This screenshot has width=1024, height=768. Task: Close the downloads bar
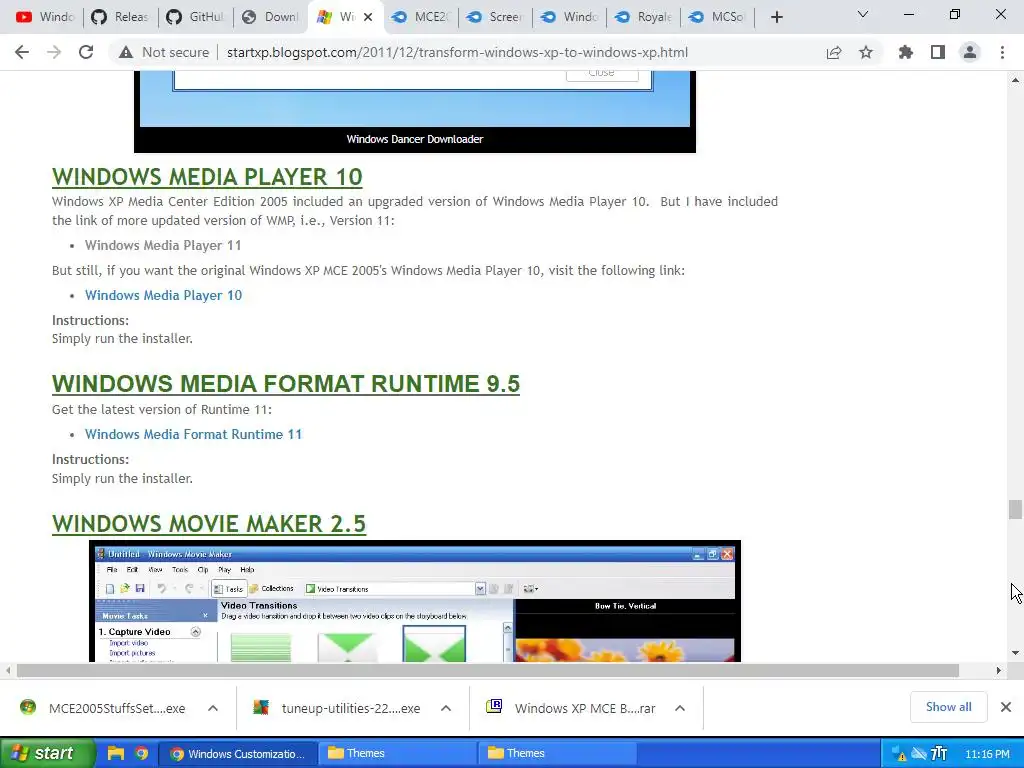click(x=1006, y=707)
